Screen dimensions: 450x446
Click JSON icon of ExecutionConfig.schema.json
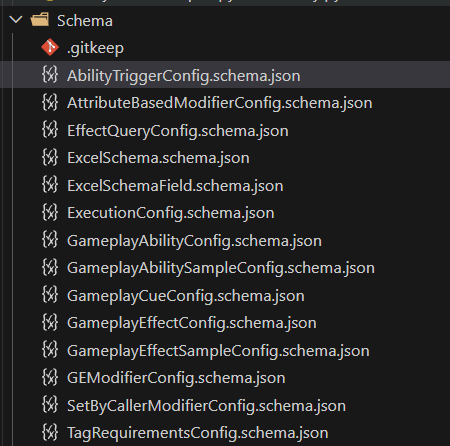pyautogui.click(x=50, y=212)
